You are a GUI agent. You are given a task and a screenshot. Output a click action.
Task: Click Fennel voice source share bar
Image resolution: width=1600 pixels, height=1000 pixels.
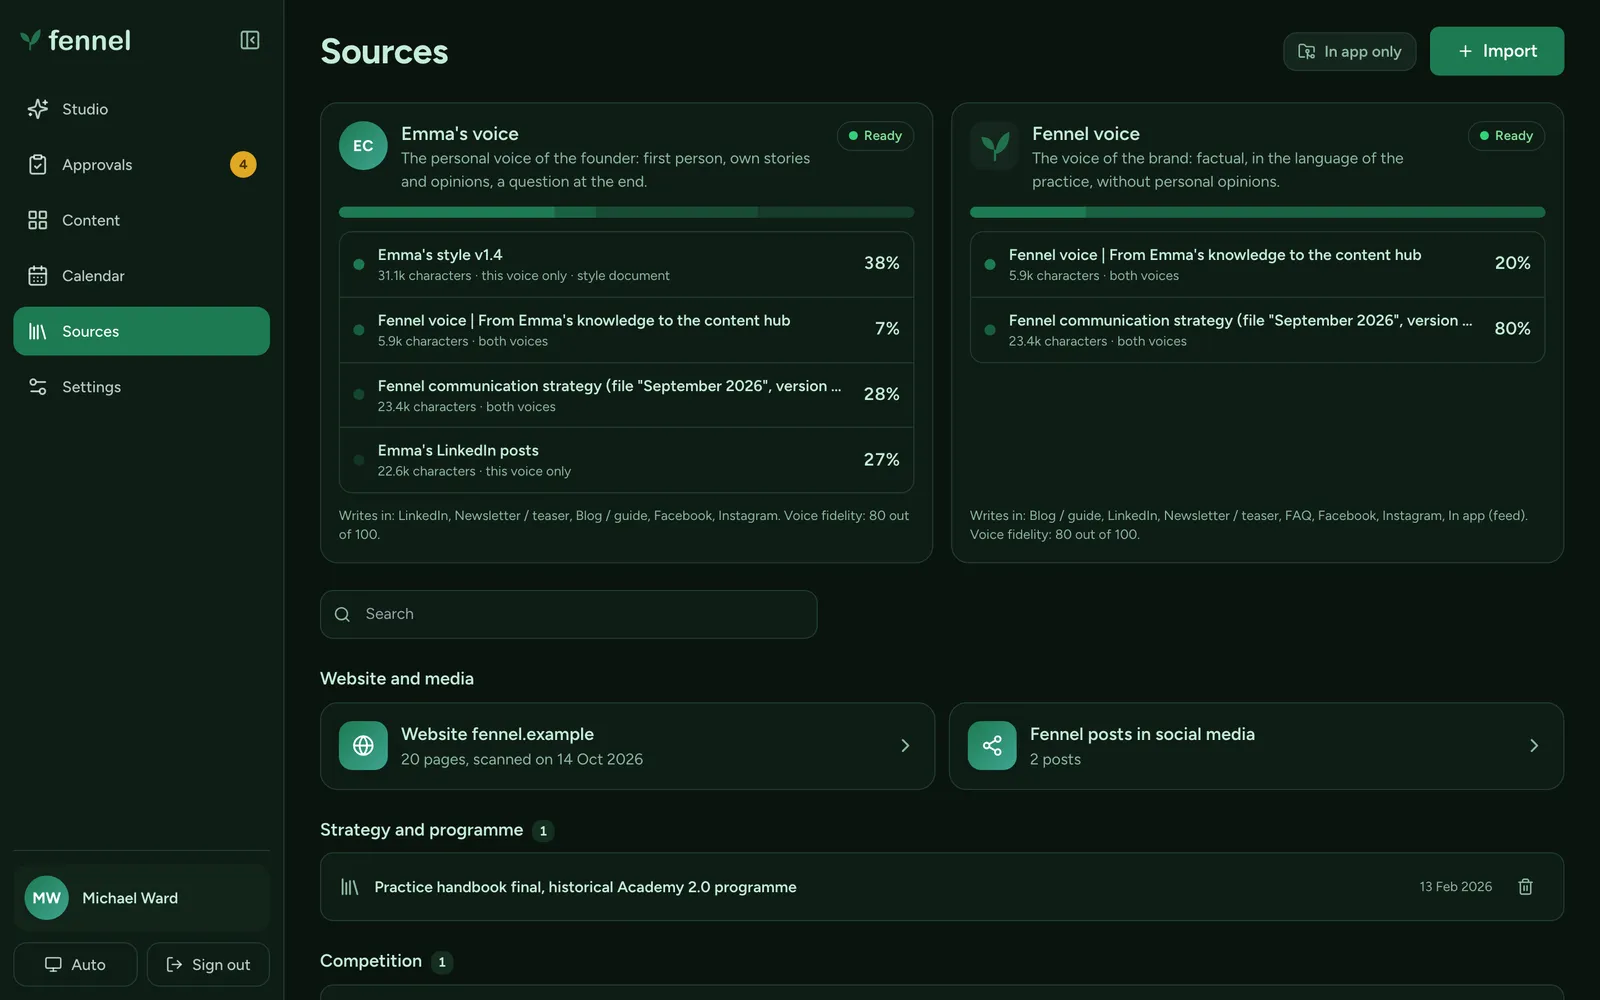(1257, 212)
